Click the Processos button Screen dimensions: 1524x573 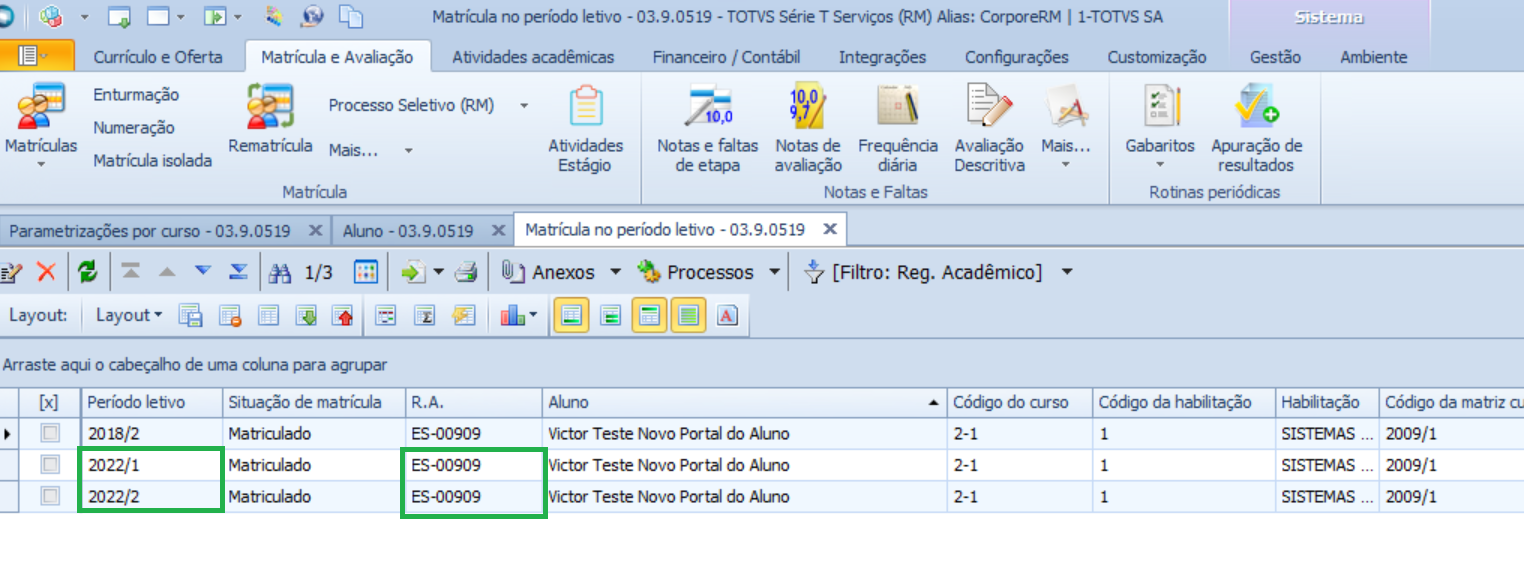(697, 272)
